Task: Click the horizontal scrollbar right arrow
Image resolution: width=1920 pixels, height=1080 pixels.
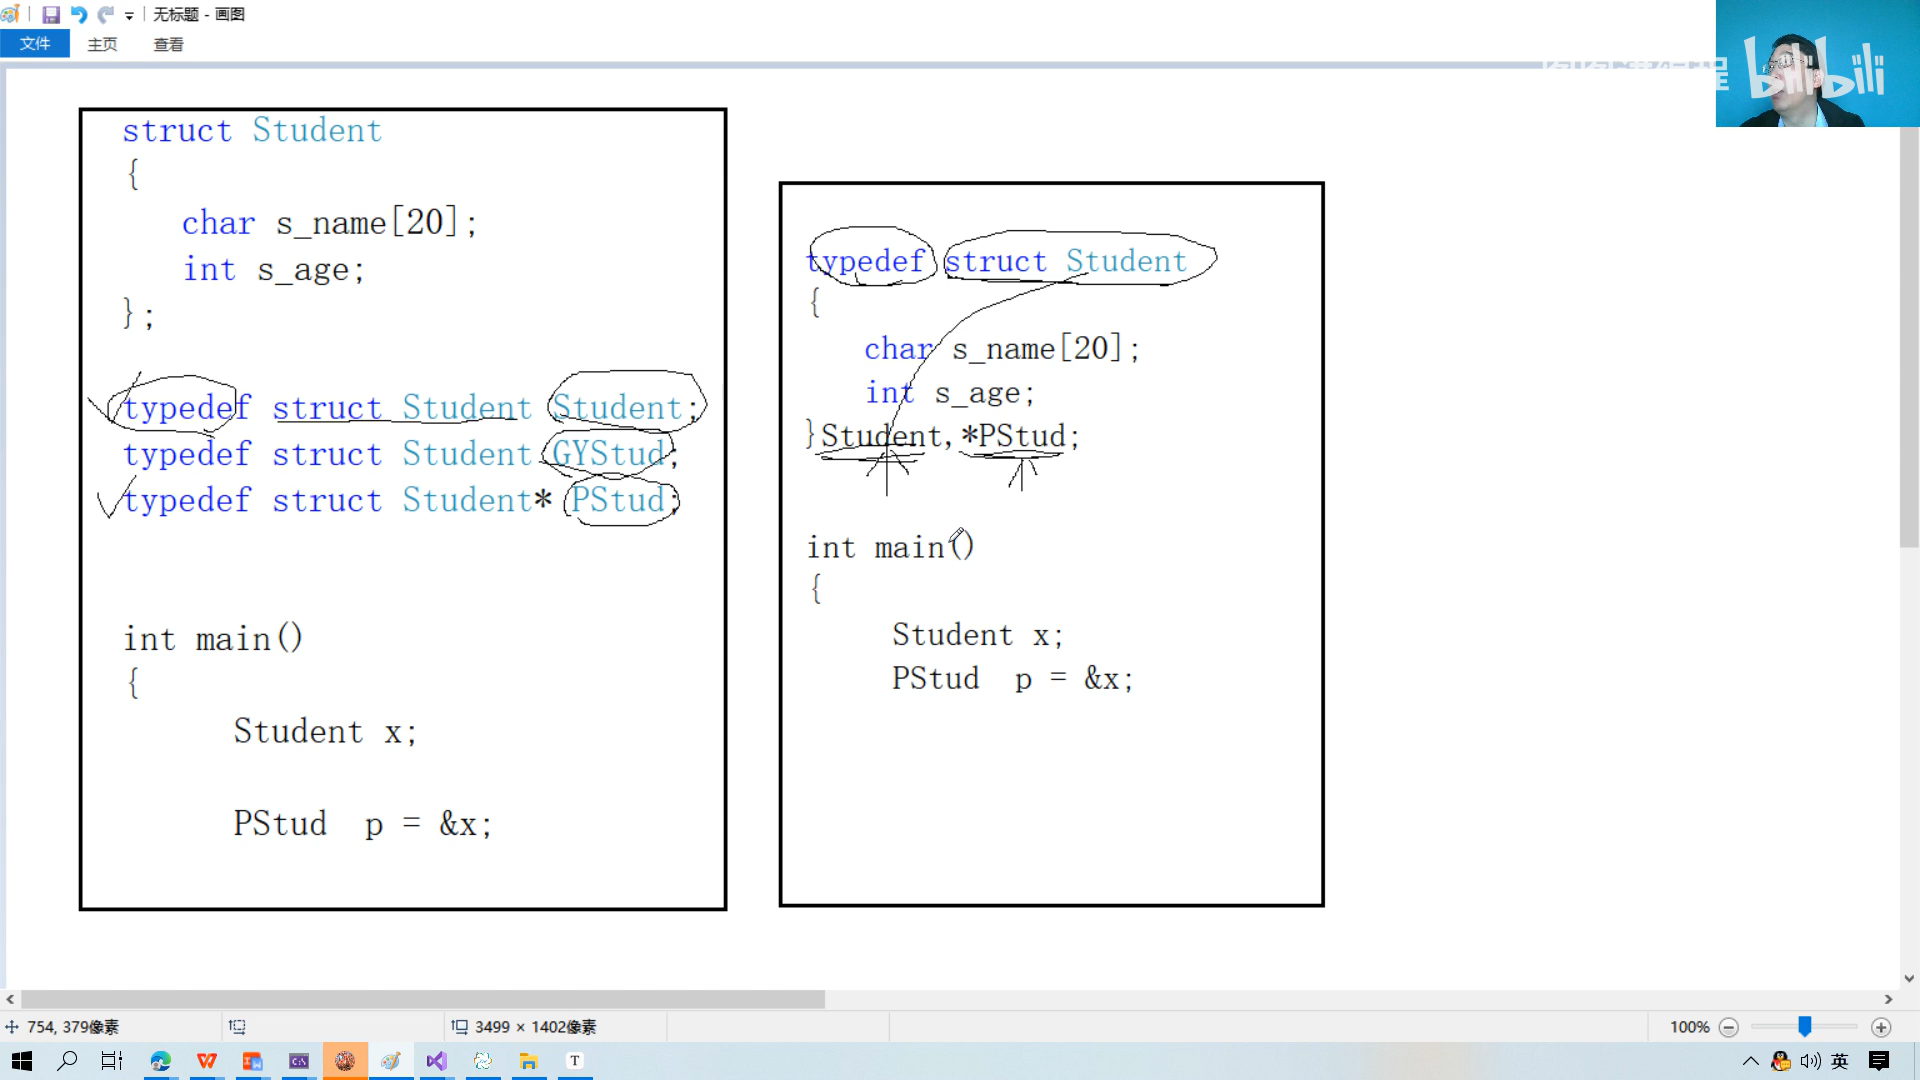Action: coord(1888,999)
